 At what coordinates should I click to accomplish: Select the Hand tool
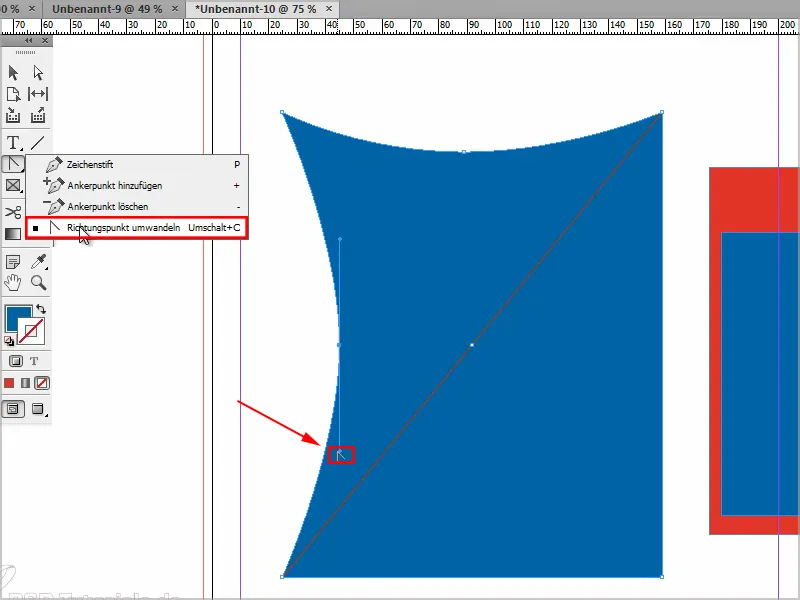(13, 283)
